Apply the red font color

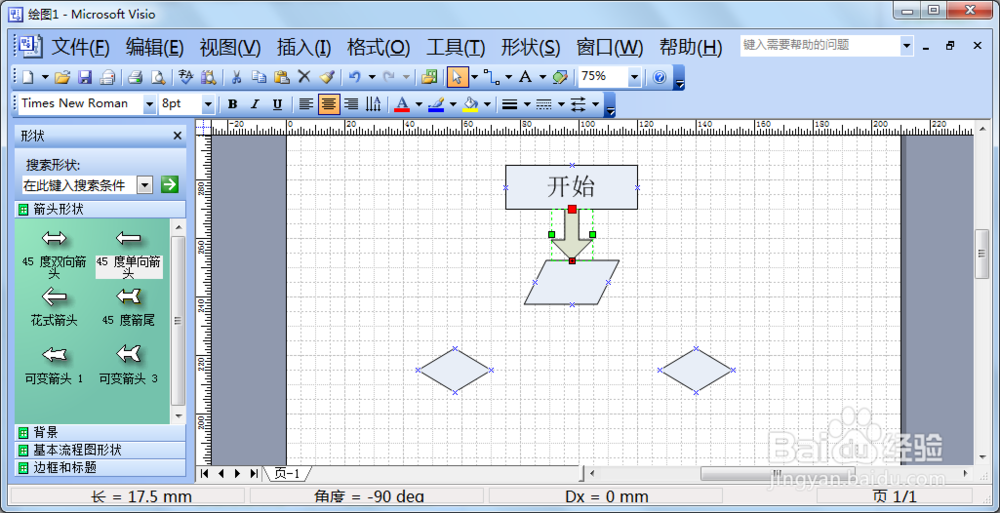pos(402,104)
